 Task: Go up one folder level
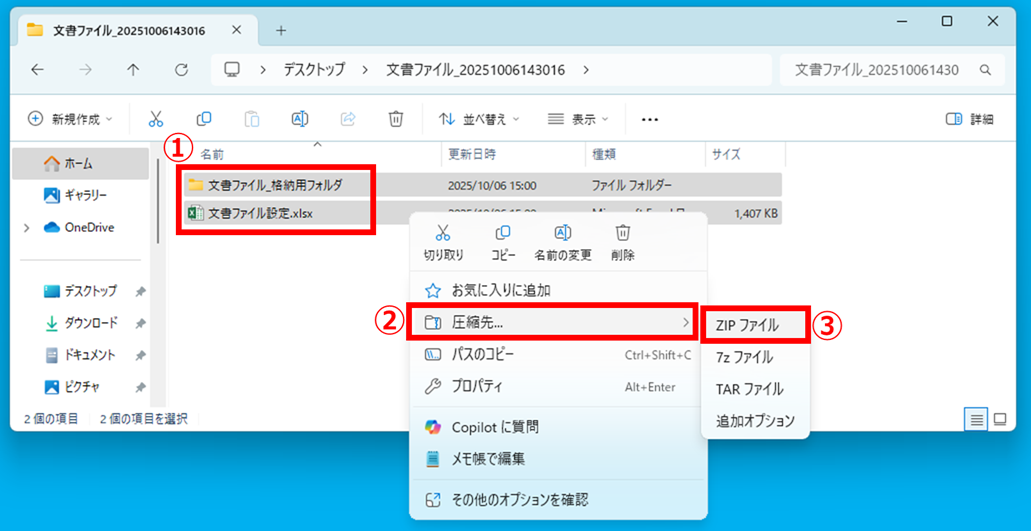[133, 70]
